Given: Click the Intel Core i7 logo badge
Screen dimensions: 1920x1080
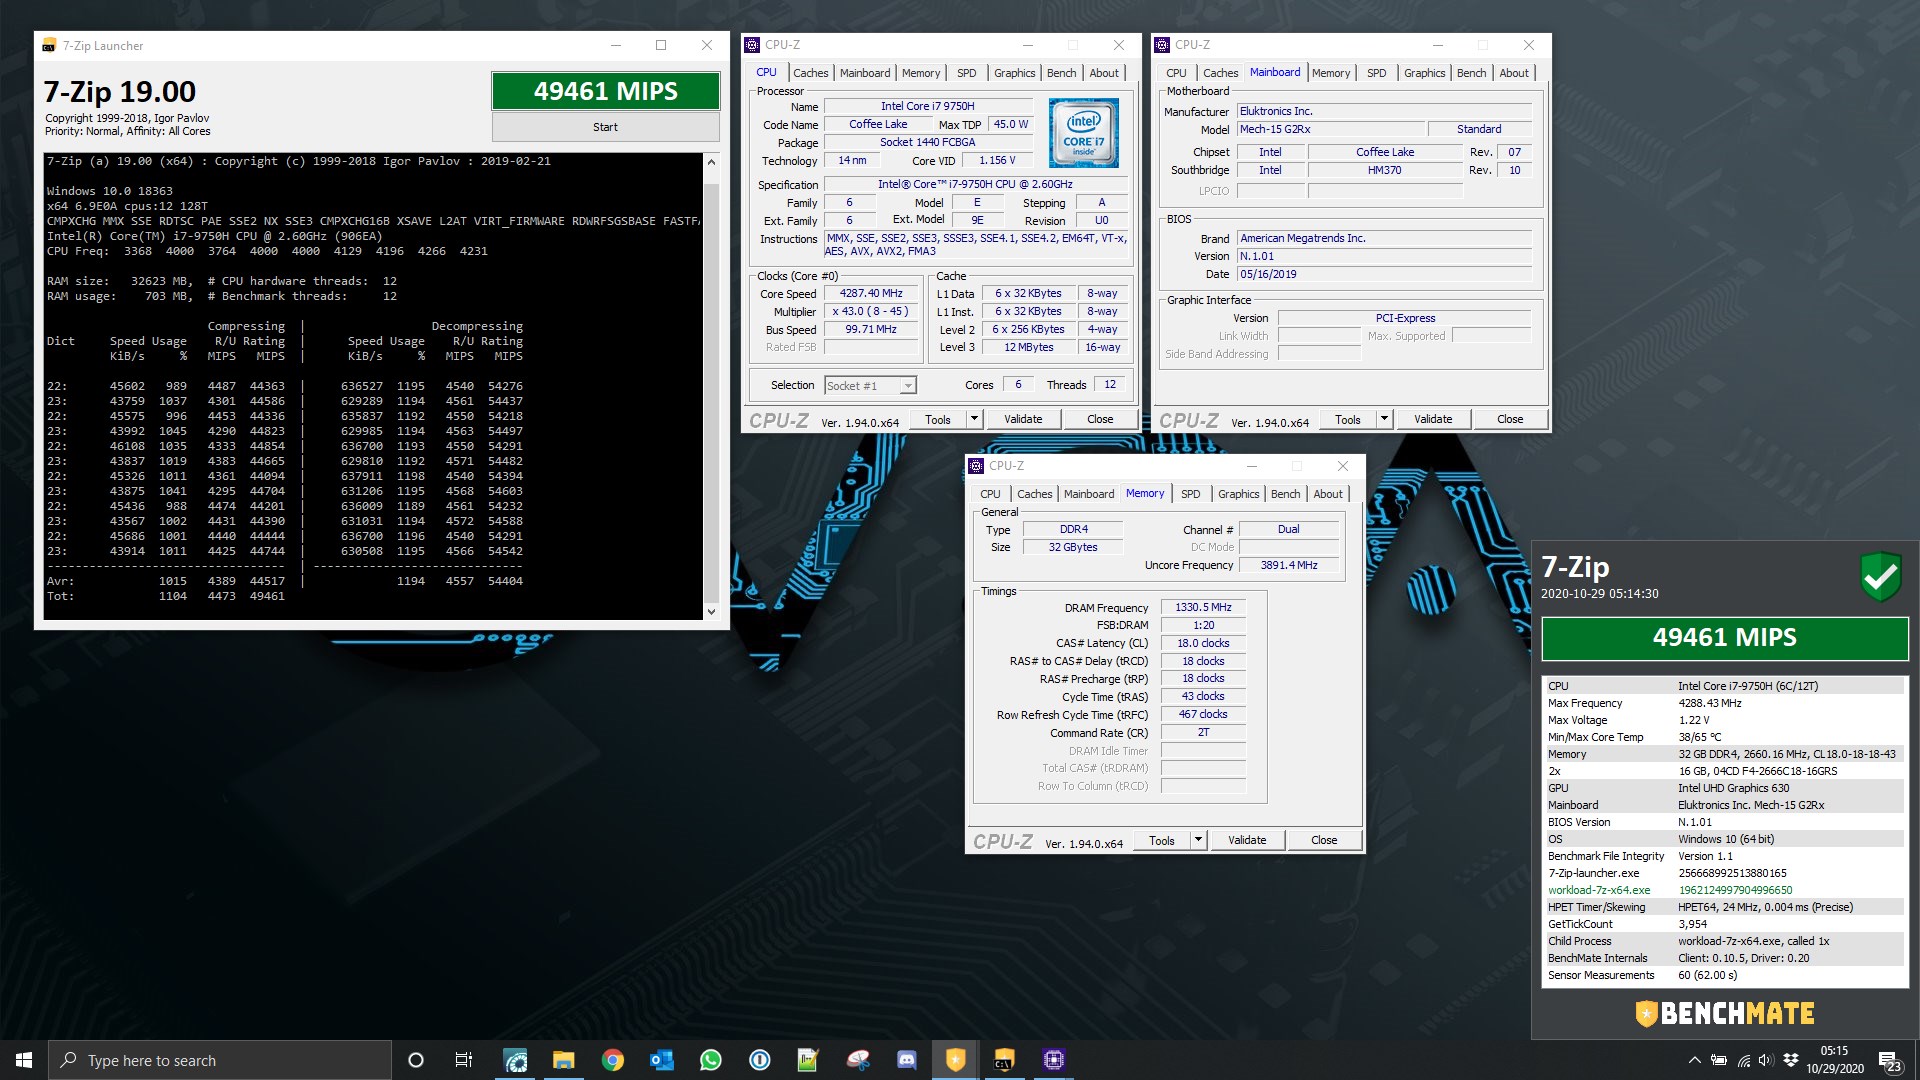Looking at the screenshot, I should [1084, 133].
